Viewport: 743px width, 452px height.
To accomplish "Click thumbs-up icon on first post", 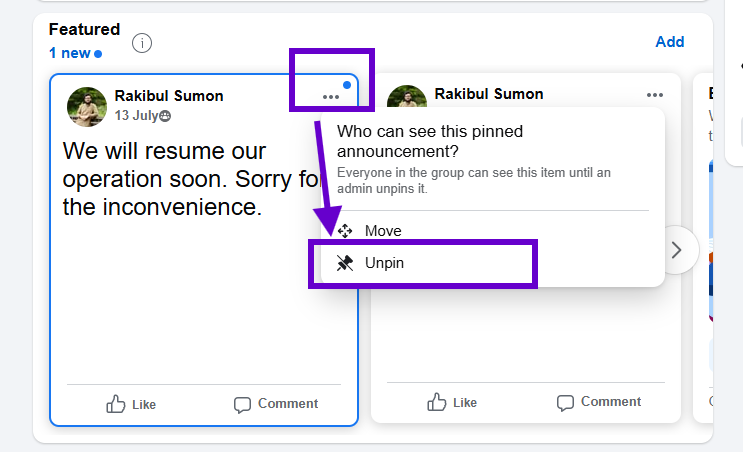I will [x=116, y=404].
